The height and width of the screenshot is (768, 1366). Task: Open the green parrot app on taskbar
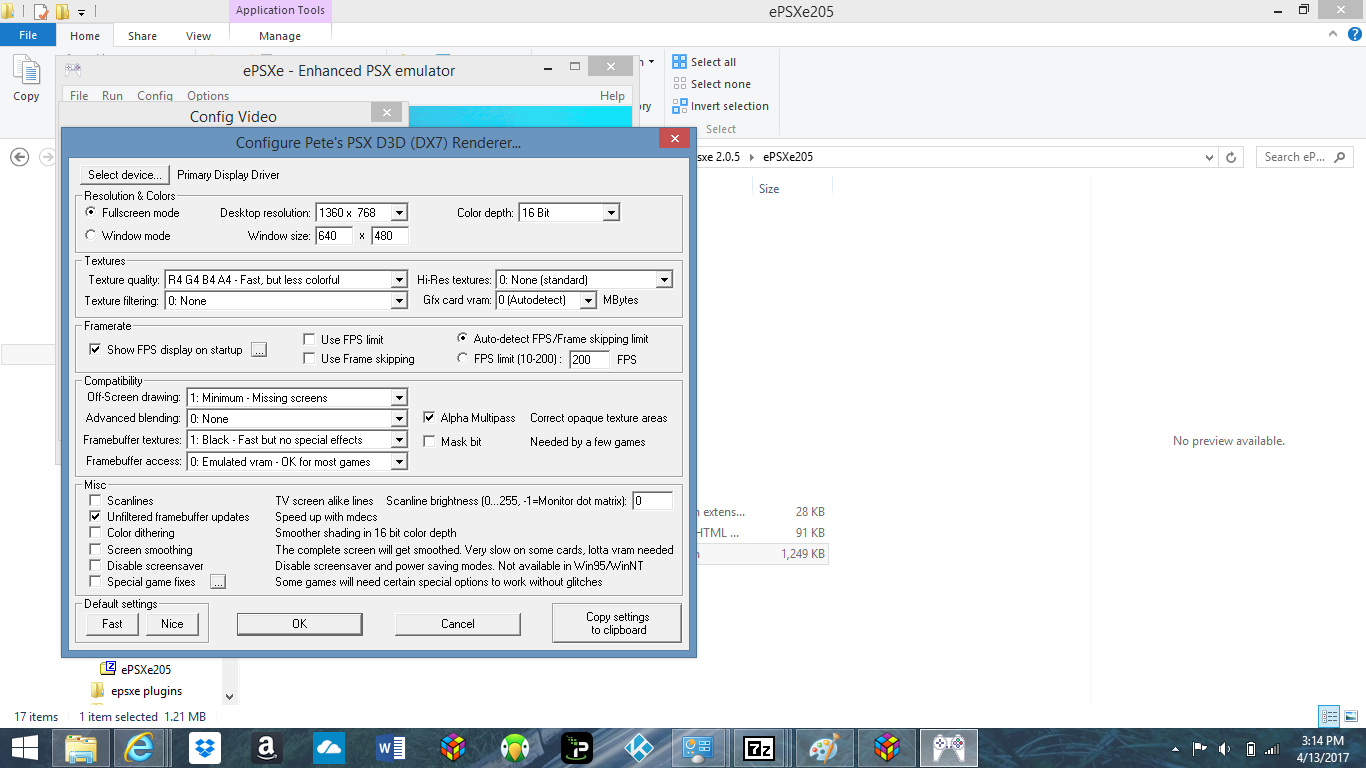click(x=515, y=747)
